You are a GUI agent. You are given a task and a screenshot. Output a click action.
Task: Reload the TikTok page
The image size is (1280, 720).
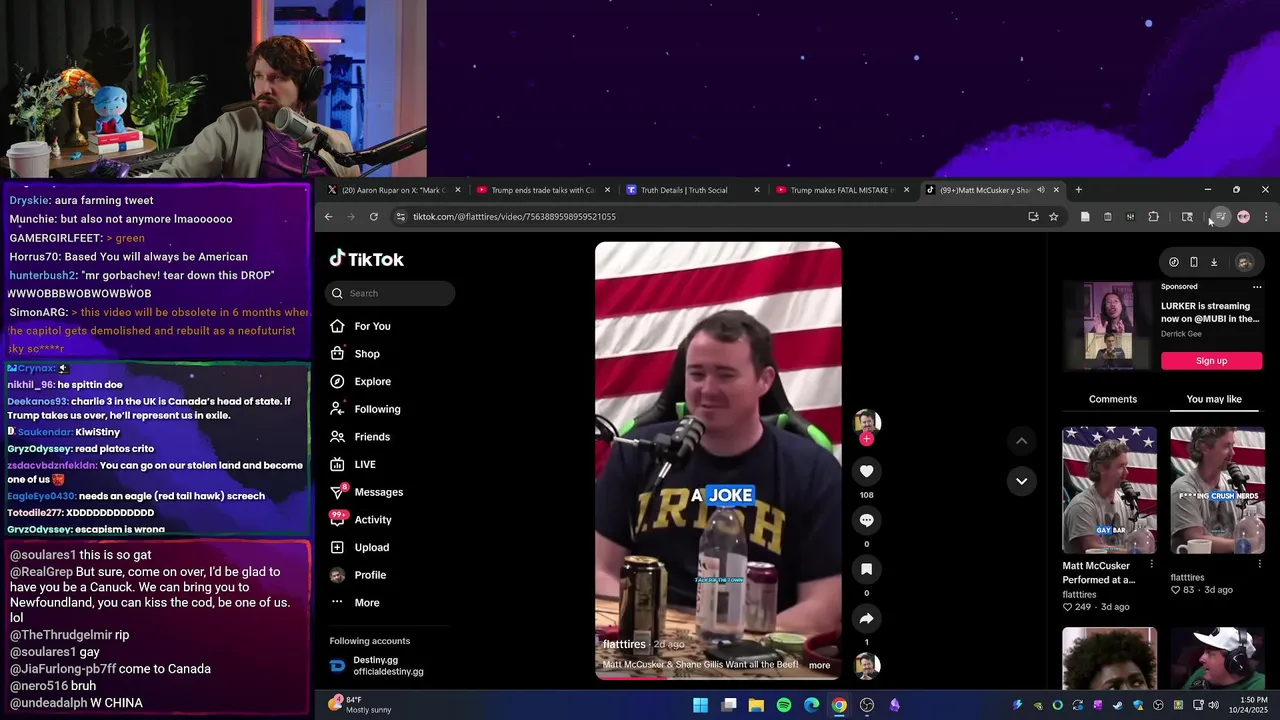[374, 217]
